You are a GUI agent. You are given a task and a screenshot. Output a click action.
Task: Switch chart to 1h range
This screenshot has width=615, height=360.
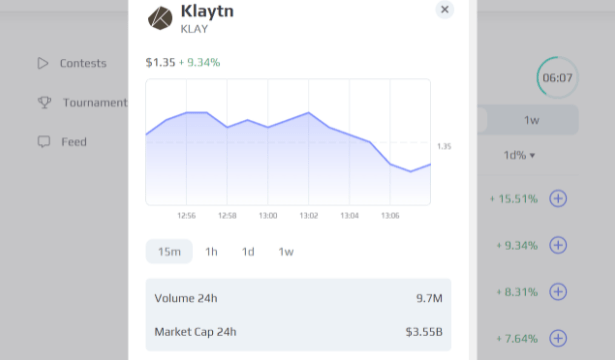pyautogui.click(x=211, y=251)
